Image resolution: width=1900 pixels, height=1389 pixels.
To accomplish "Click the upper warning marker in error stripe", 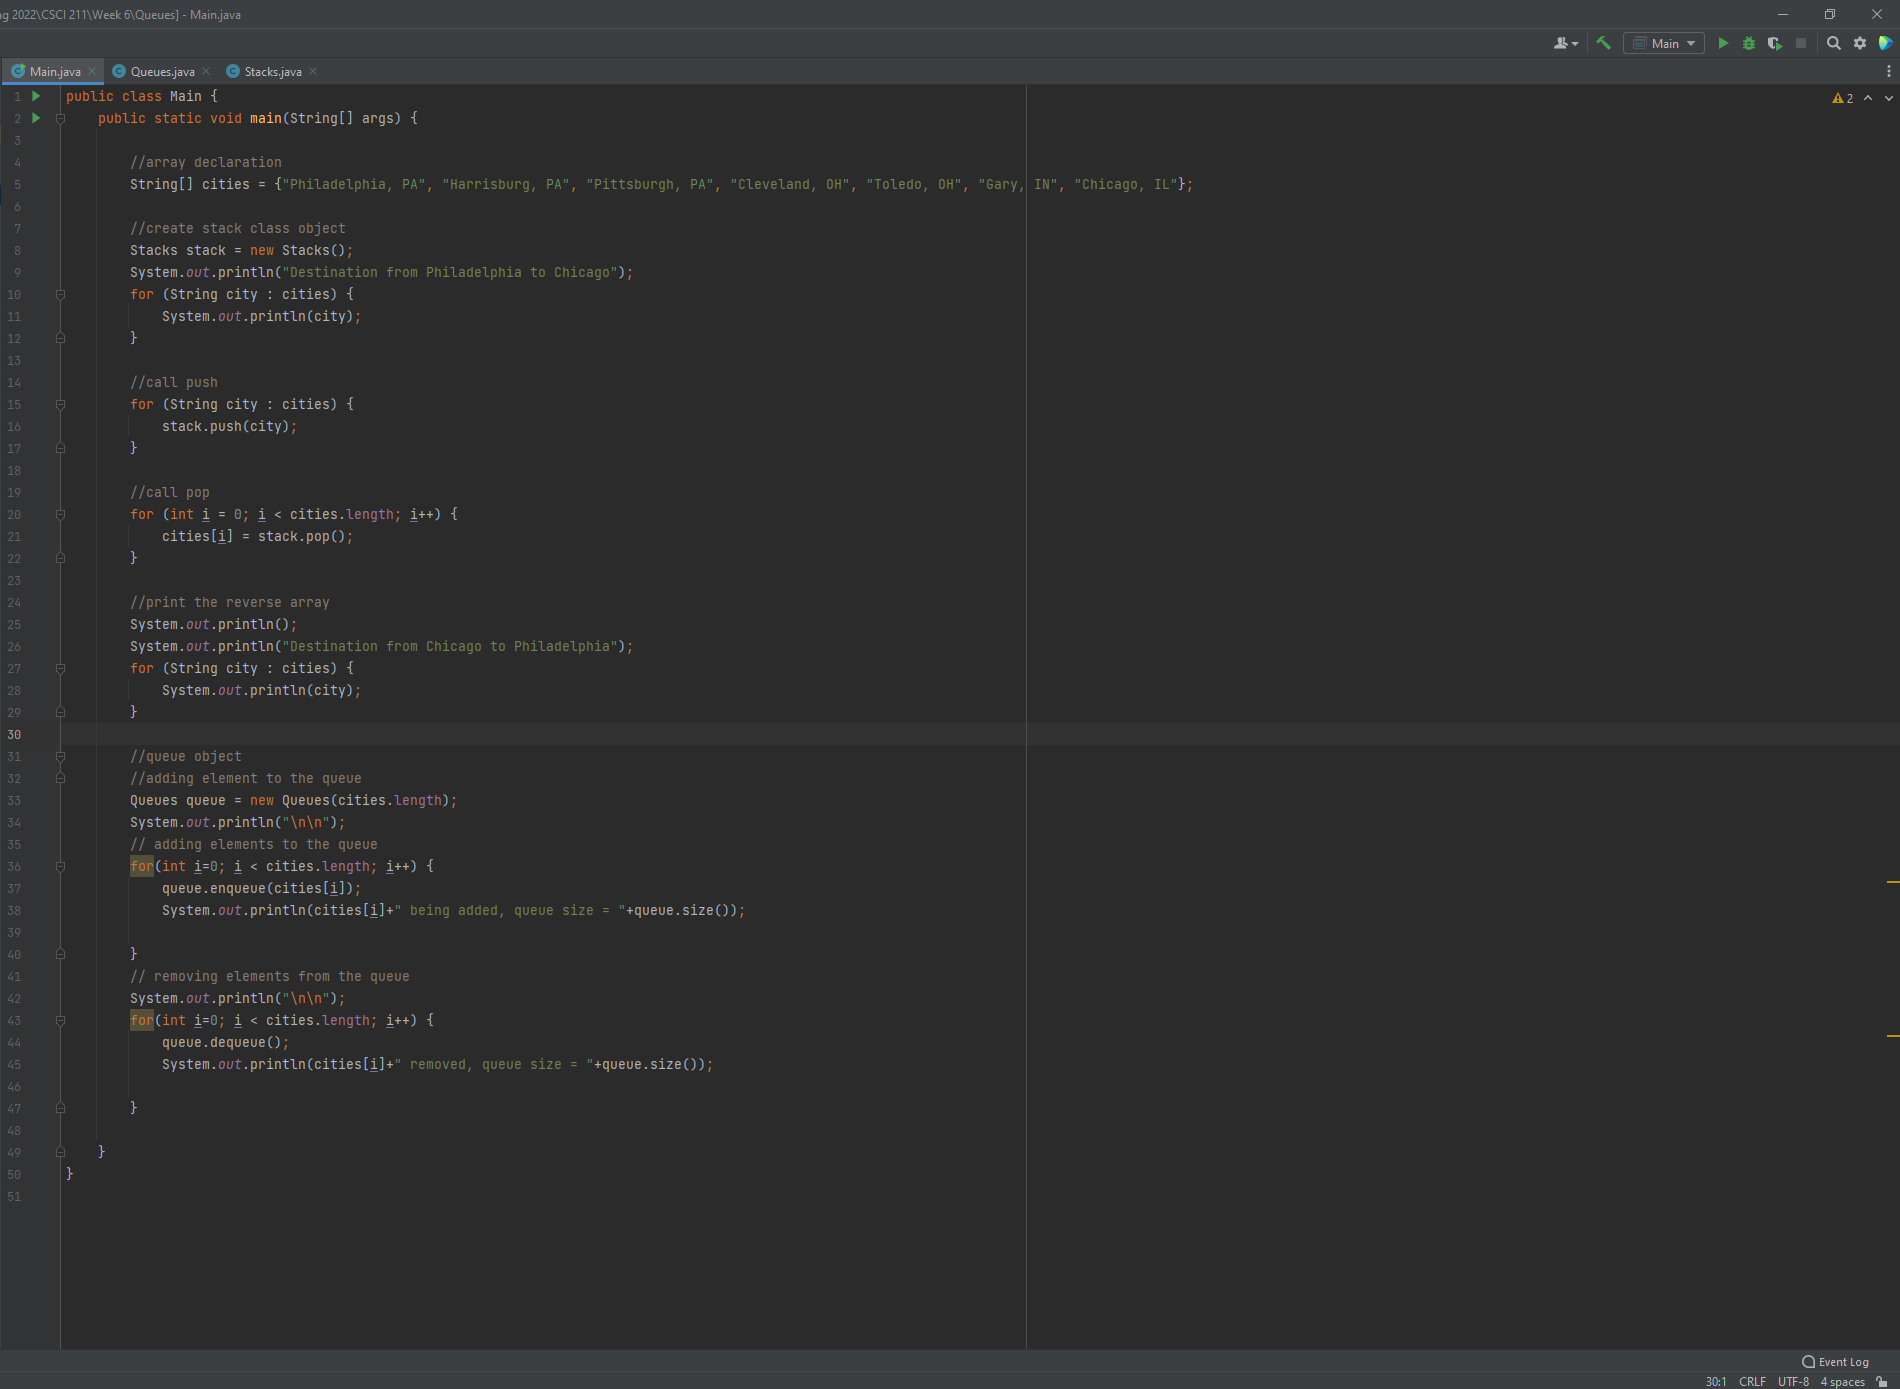I will click(x=1892, y=882).
